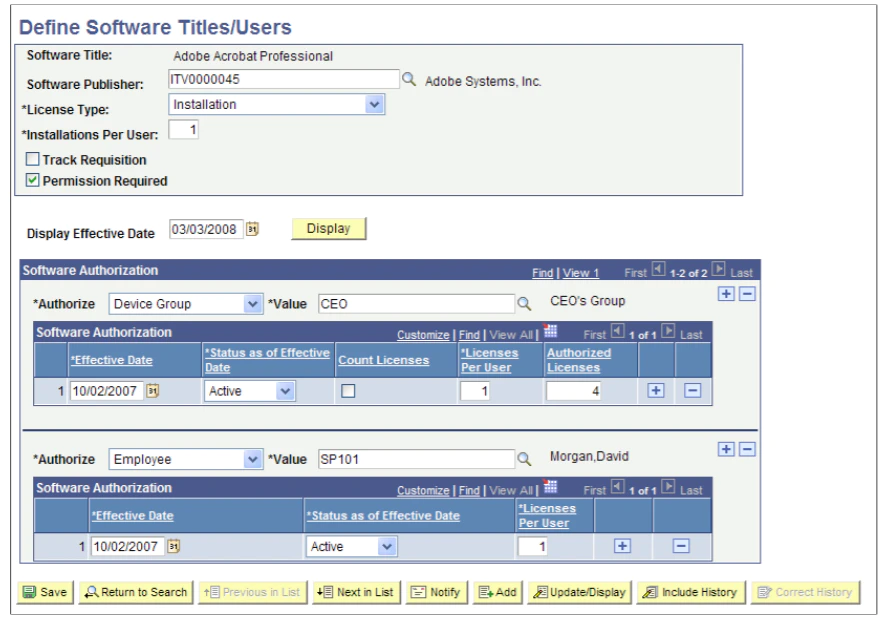Add effective-dated row in Employee grid
This screenshot has height=617, width=881.
[622, 546]
